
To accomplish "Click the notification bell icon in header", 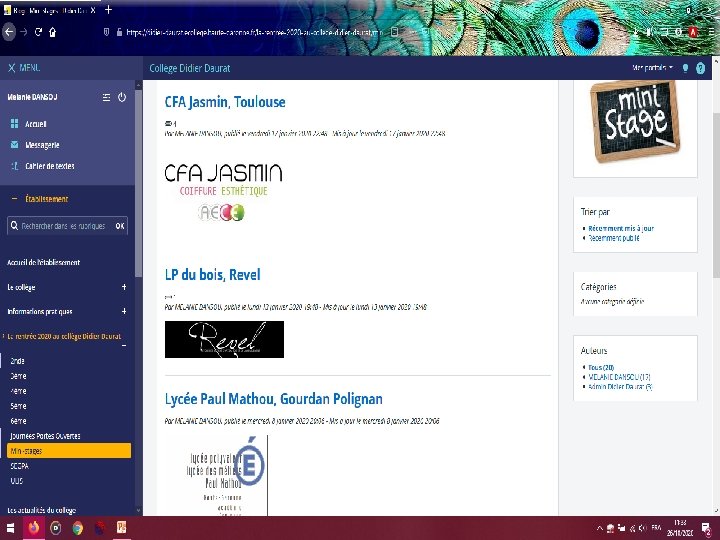I will 685,68.
